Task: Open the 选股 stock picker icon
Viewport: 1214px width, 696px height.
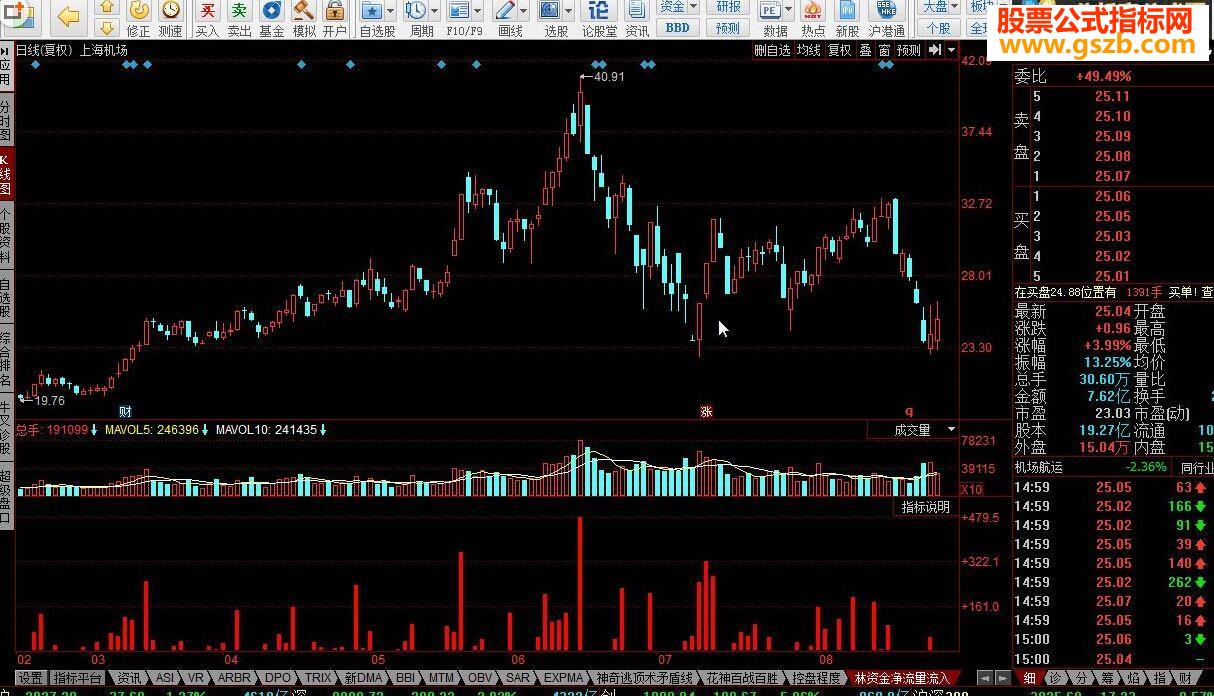Action: [x=550, y=10]
